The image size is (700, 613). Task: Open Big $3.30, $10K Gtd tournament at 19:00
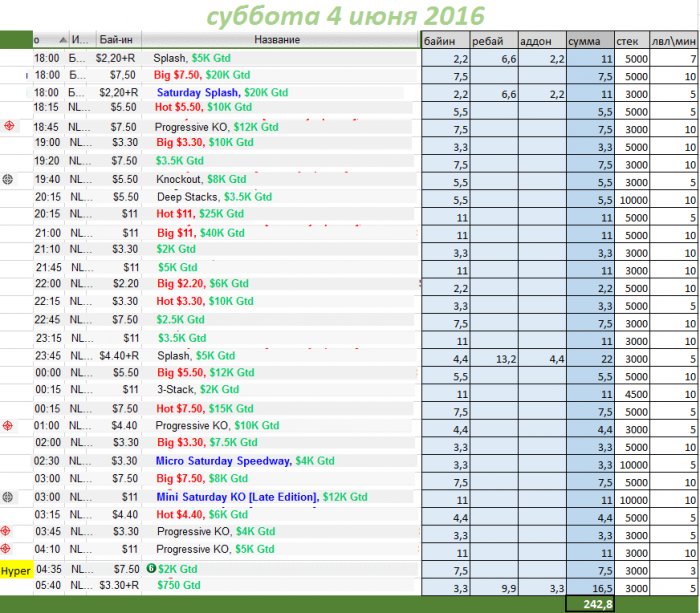pyautogui.click(x=205, y=142)
